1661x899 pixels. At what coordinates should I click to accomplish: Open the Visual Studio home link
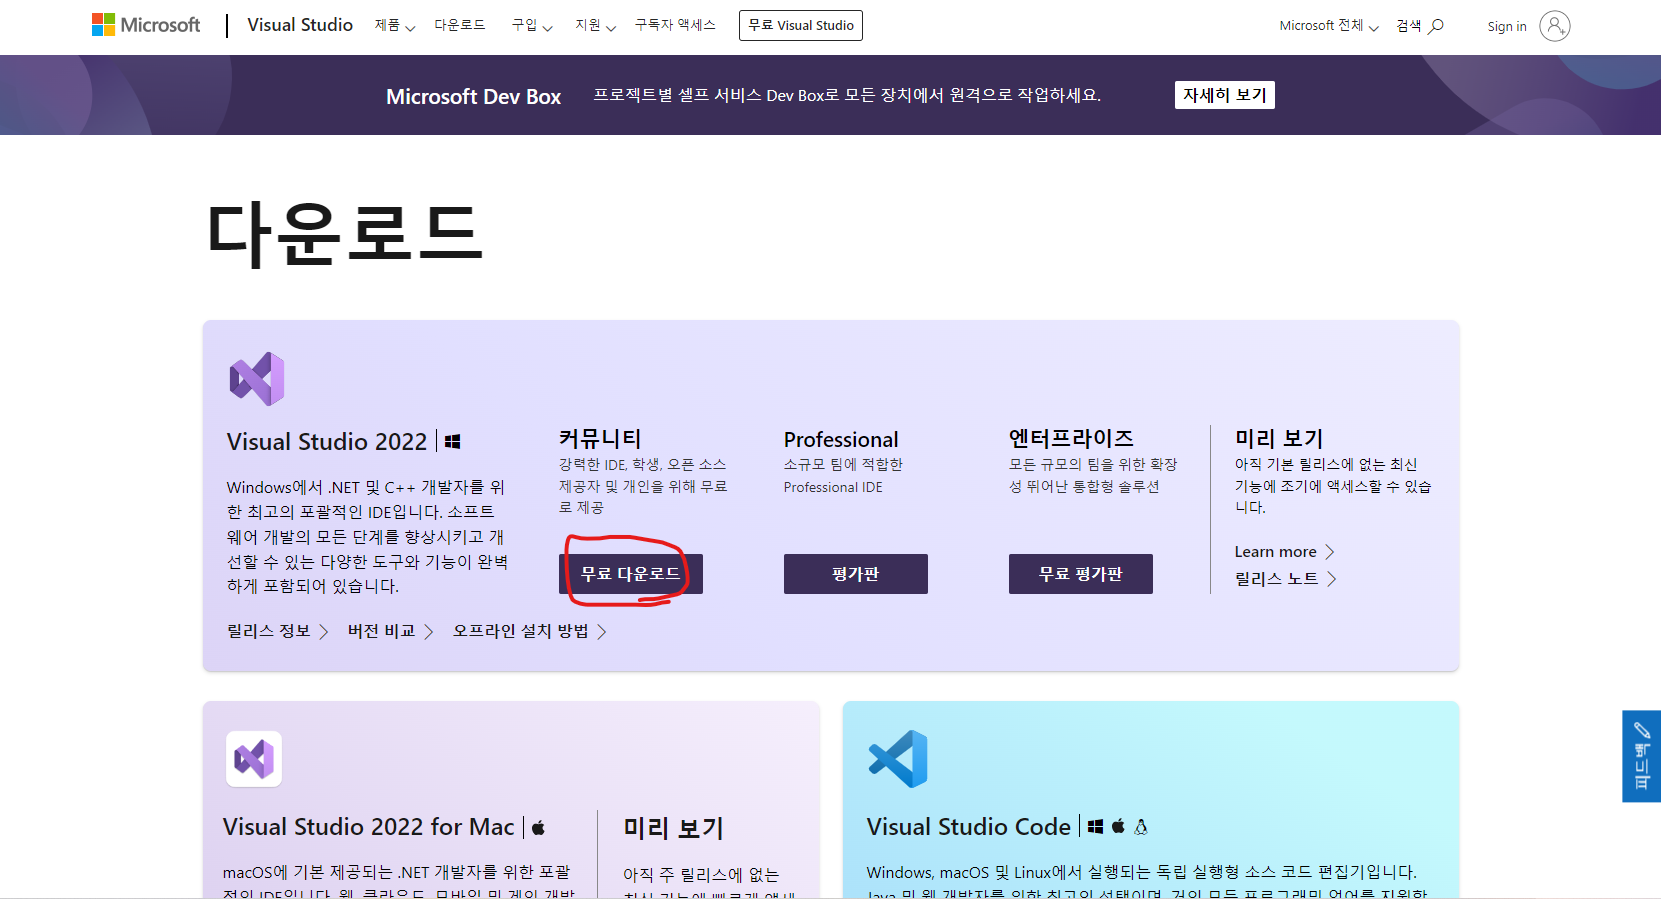point(300,25)
